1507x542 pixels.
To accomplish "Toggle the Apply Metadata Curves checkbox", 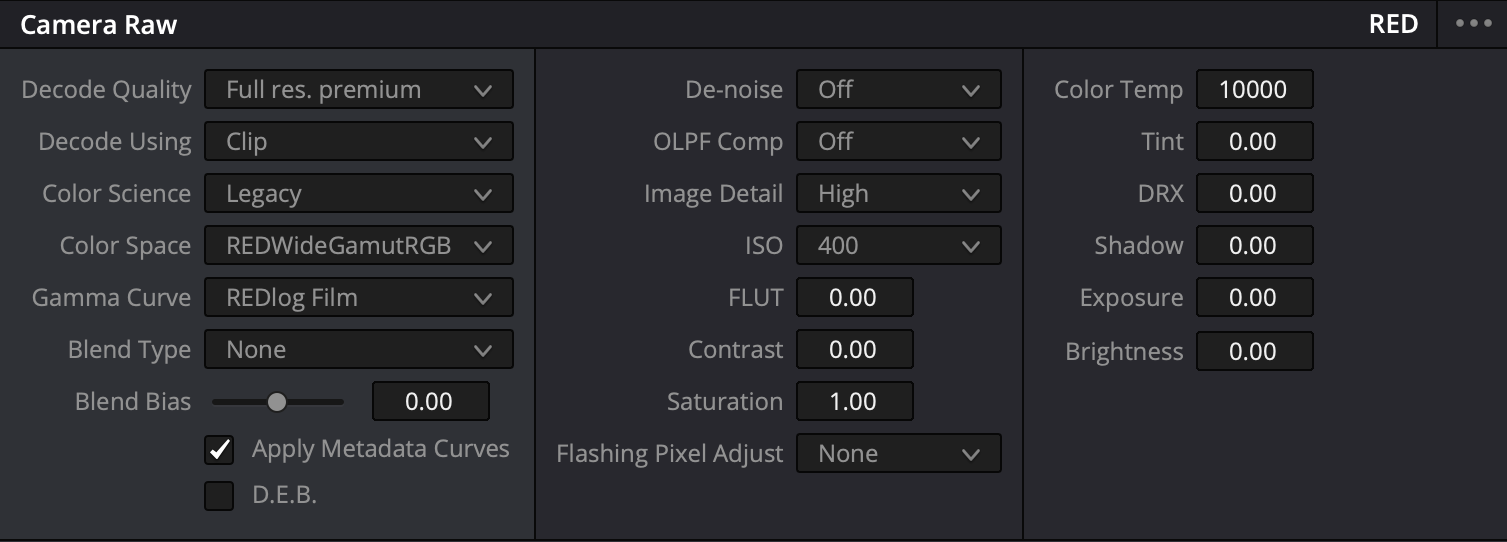I will coord(219,450).
